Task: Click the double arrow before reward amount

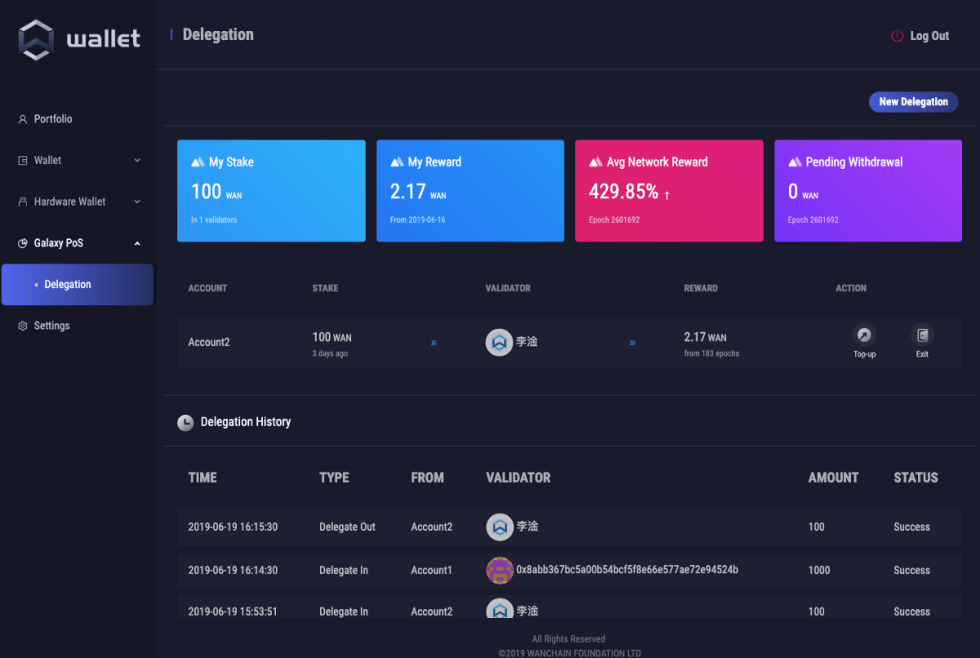Action: [633, 343]
